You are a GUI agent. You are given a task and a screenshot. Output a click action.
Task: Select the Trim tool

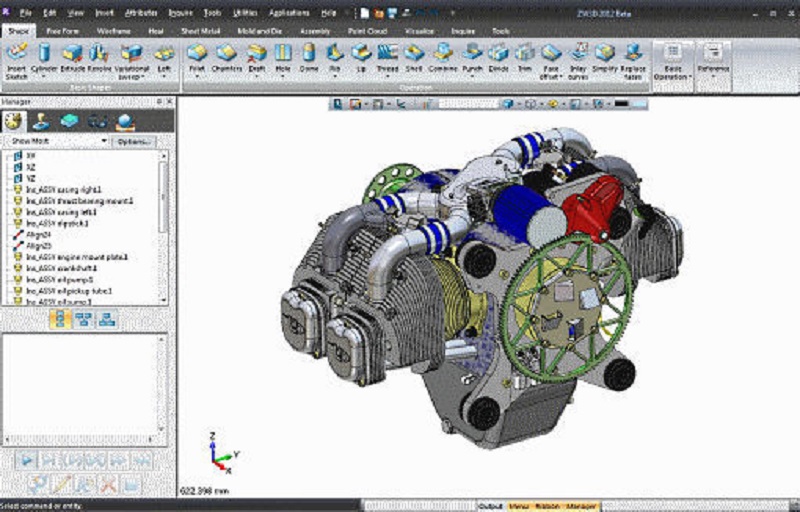click(524, 57)
